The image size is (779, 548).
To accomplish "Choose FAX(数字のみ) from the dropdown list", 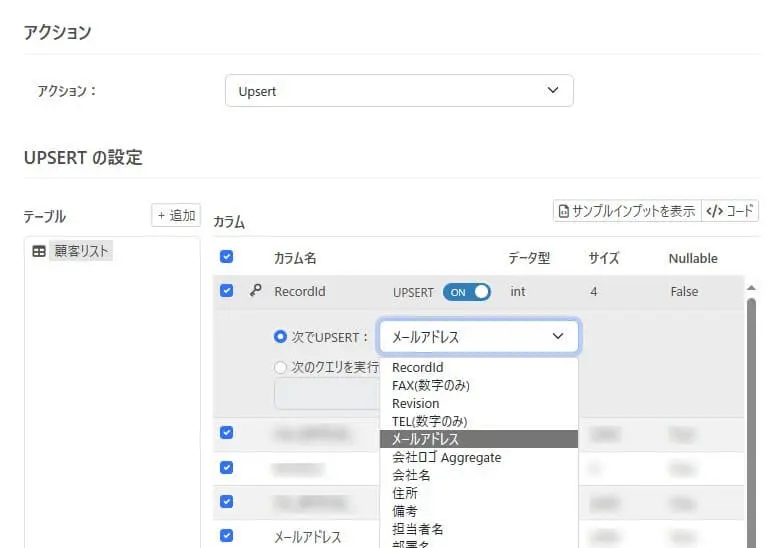I will [479, 386].
